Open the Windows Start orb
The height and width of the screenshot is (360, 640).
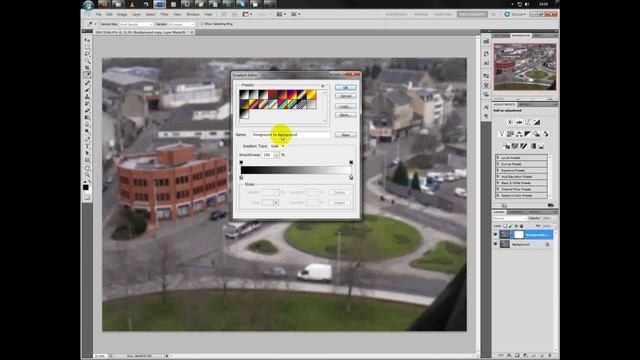(88, 5)
